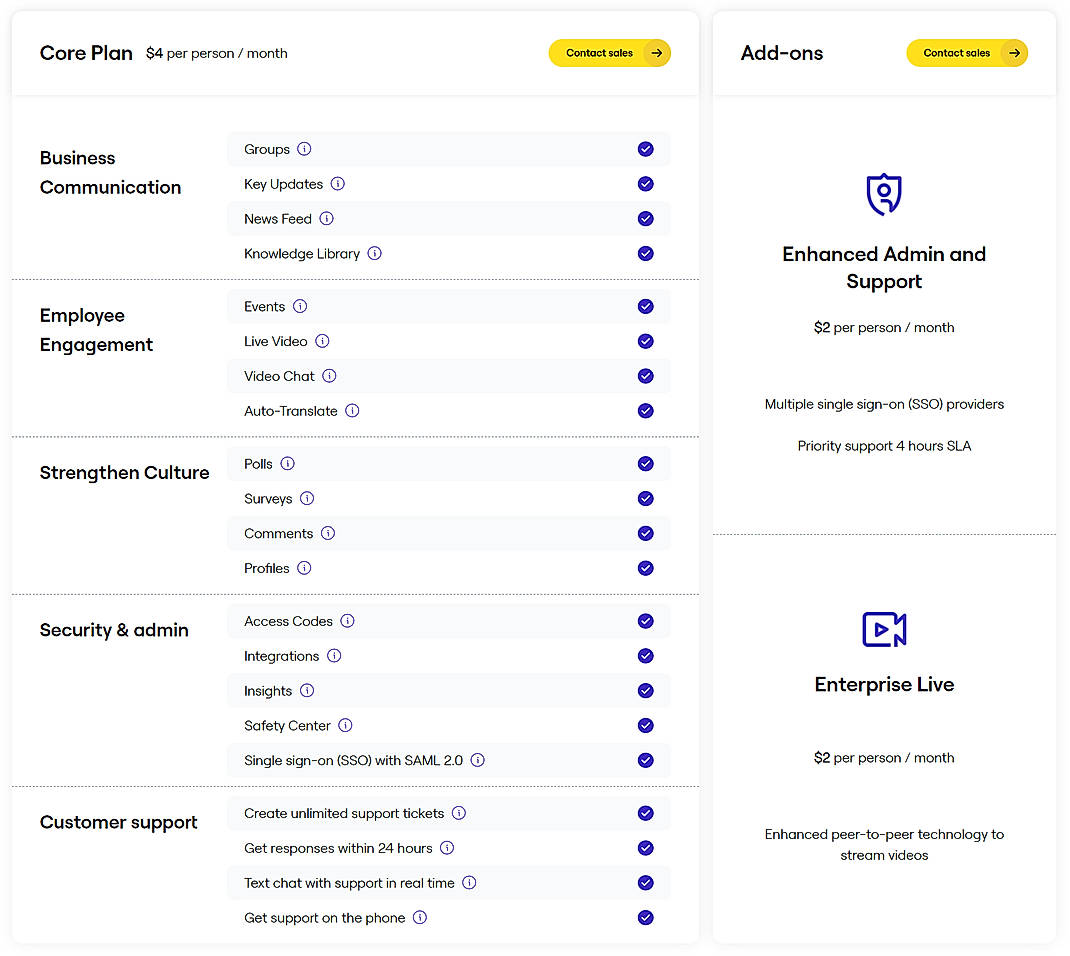Open the info icon next to Surveys
This screenshot has width=1070, height=956.
tap(307, 499)
